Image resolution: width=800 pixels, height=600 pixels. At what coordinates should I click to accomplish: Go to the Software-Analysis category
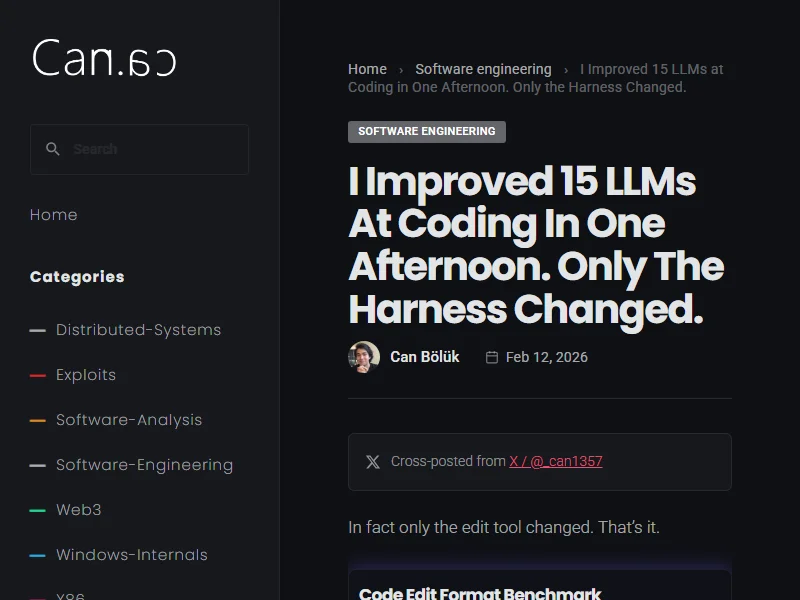(x=129, y=420)
